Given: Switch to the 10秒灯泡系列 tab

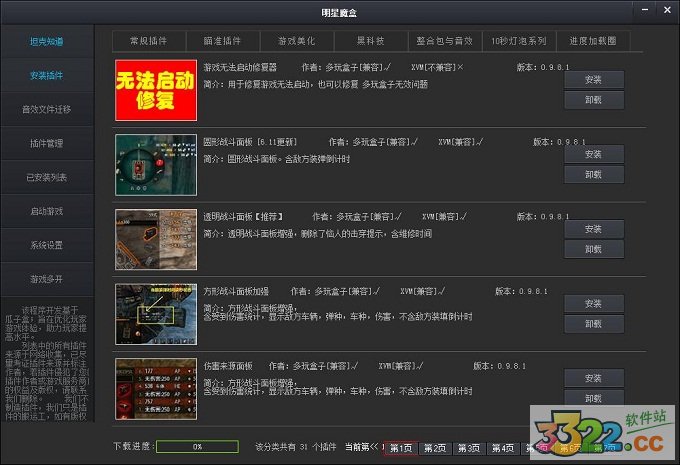Looking at the screenshot, I should tap(519, 41).
